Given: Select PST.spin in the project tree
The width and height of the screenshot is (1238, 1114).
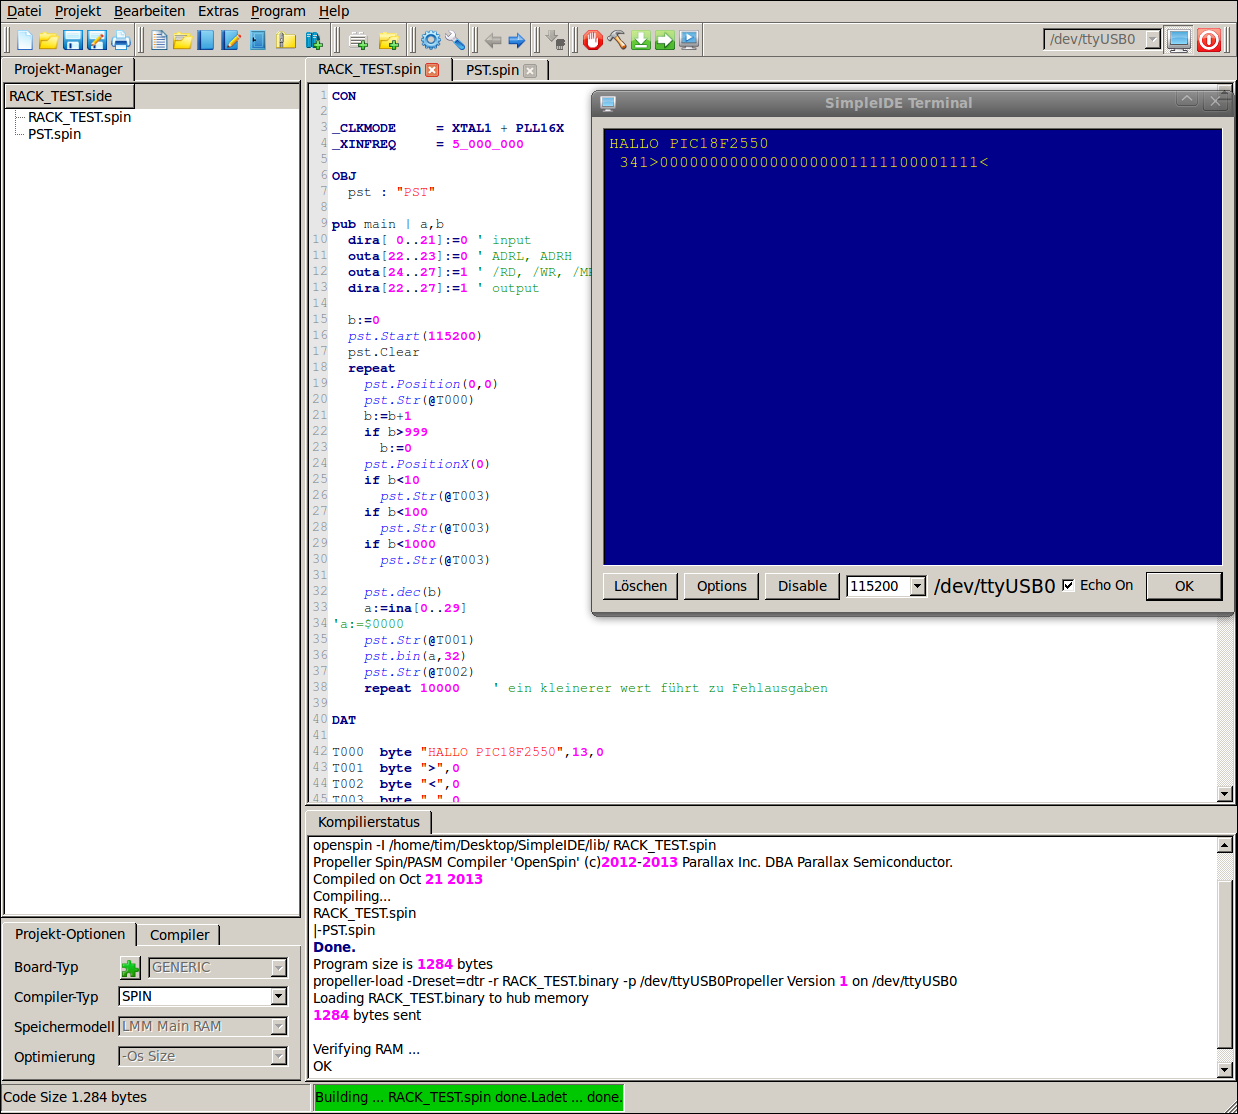Looking at the screenshot, I should [55, 134].
